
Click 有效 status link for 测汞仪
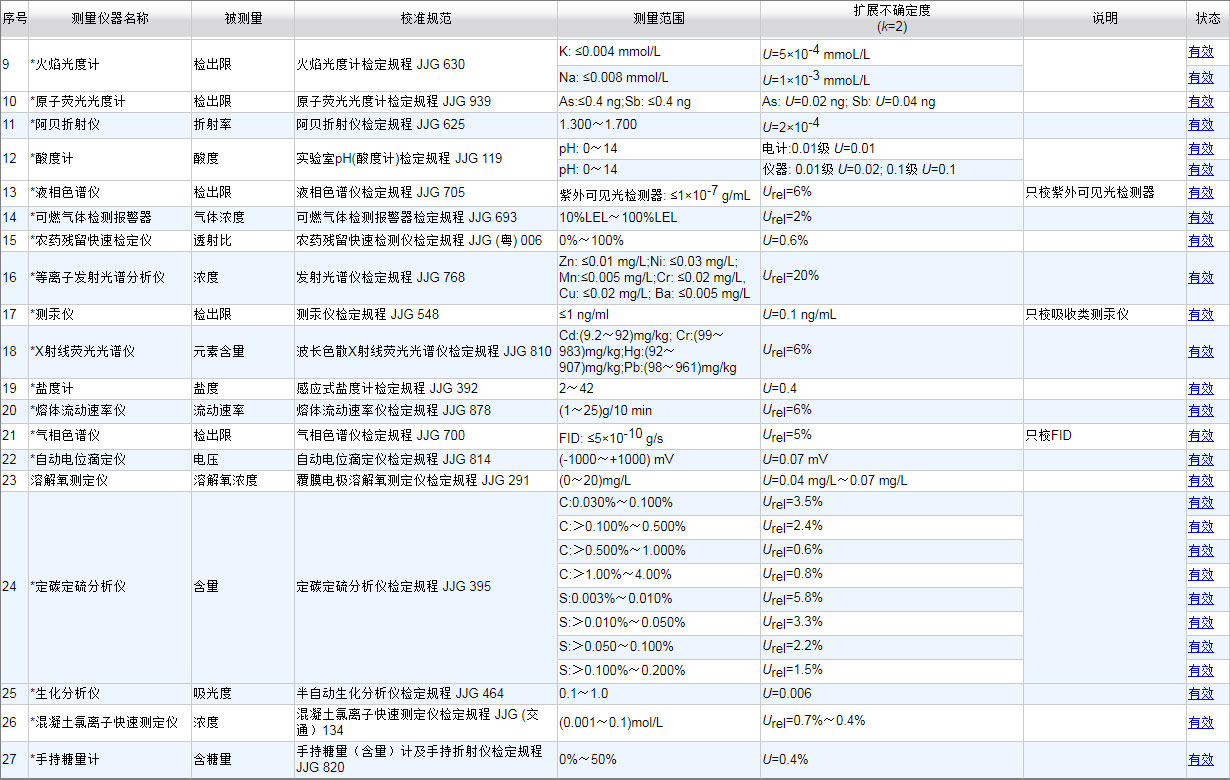point(1201,314)
